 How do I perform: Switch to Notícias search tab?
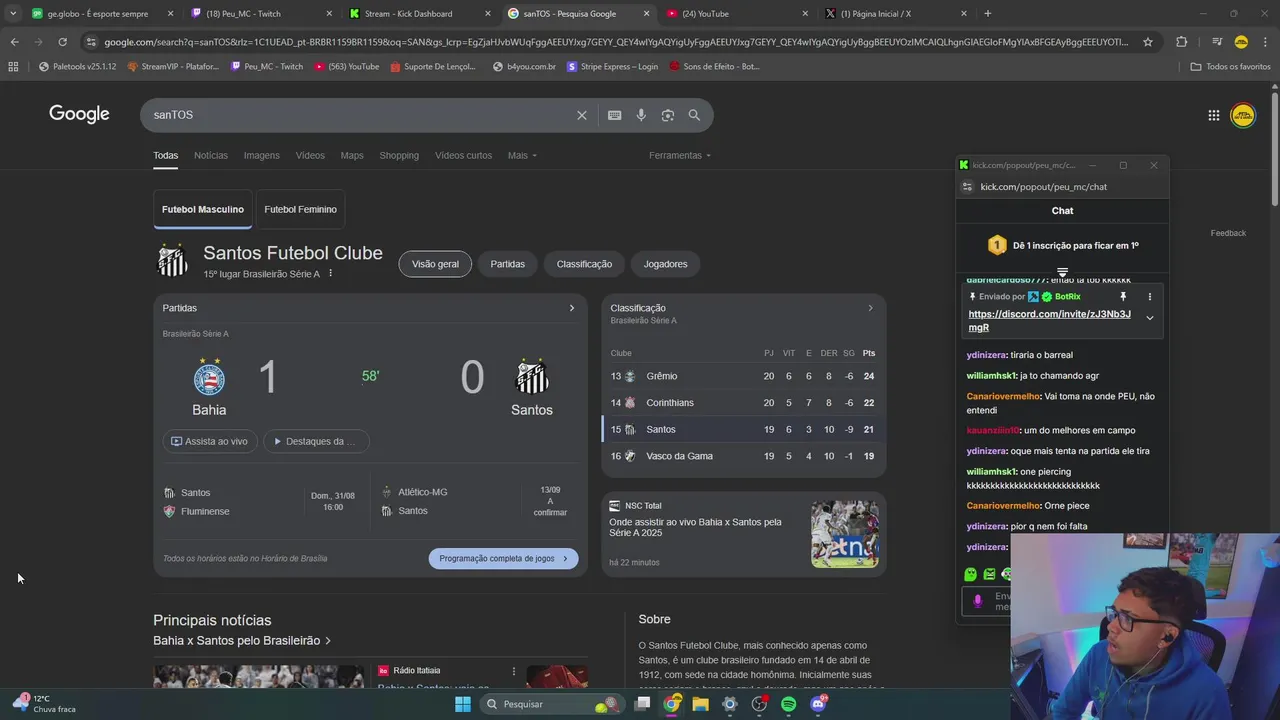[211, 155]
